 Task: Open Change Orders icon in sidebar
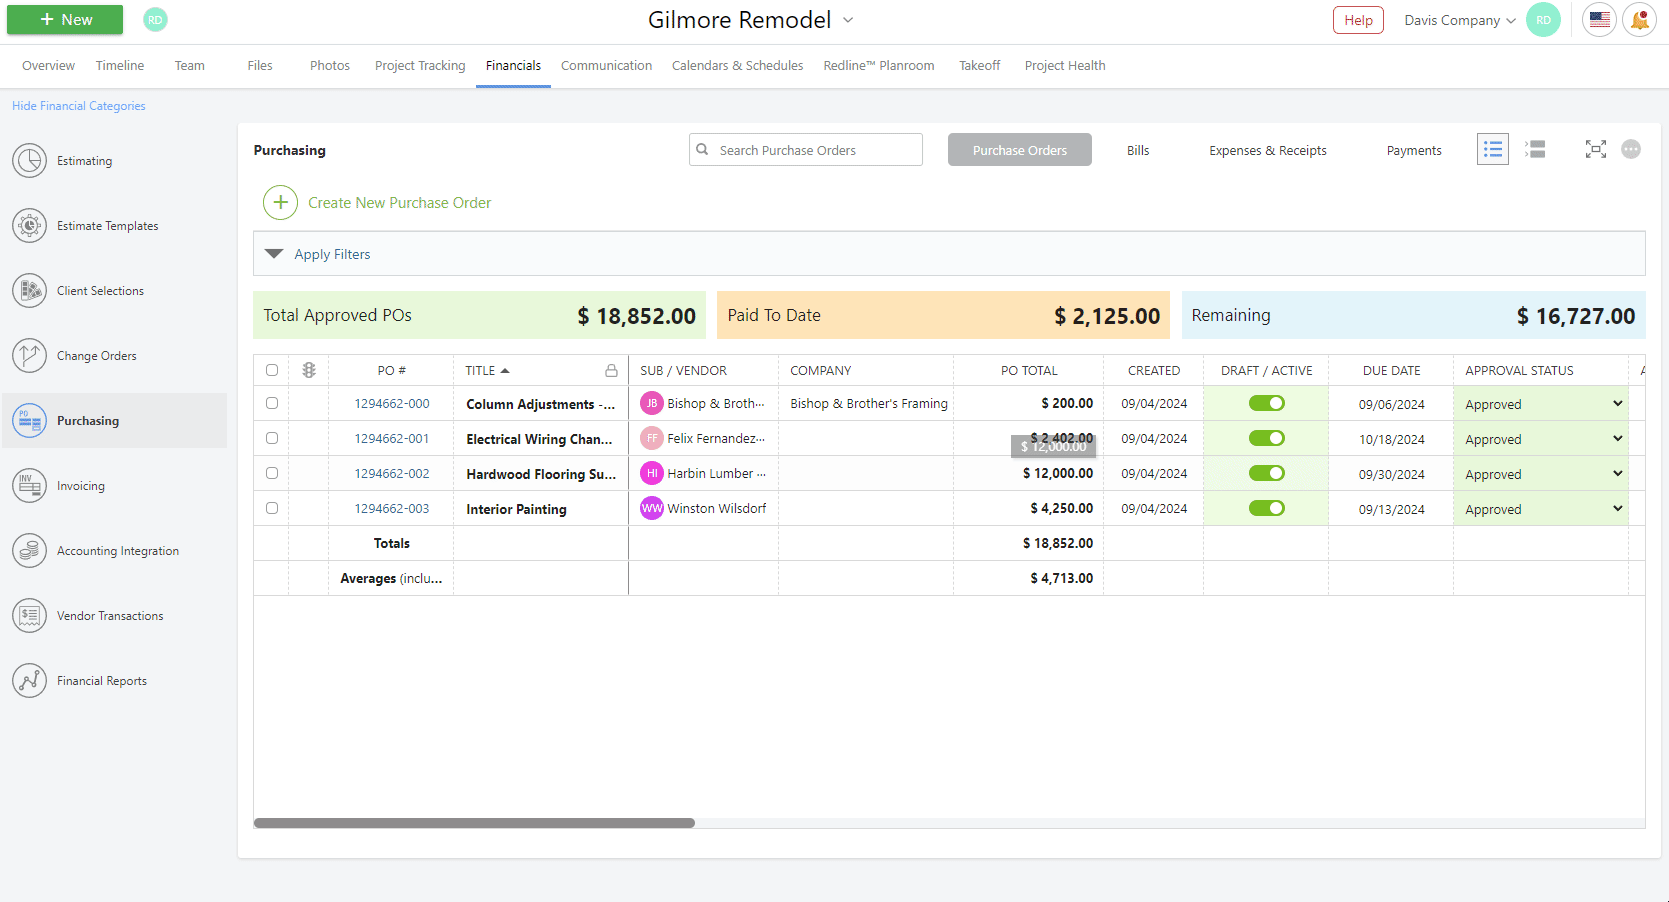pos(30,356)
